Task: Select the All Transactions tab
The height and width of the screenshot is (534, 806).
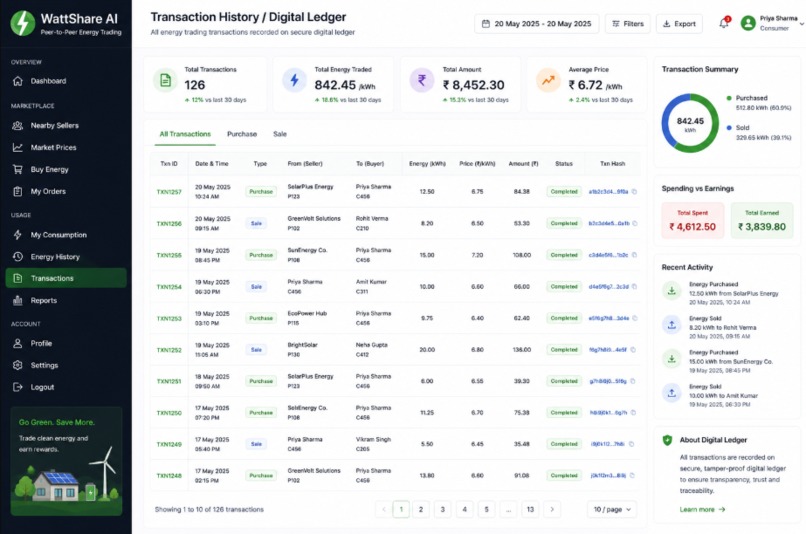Action: click(x=185, y=134)
